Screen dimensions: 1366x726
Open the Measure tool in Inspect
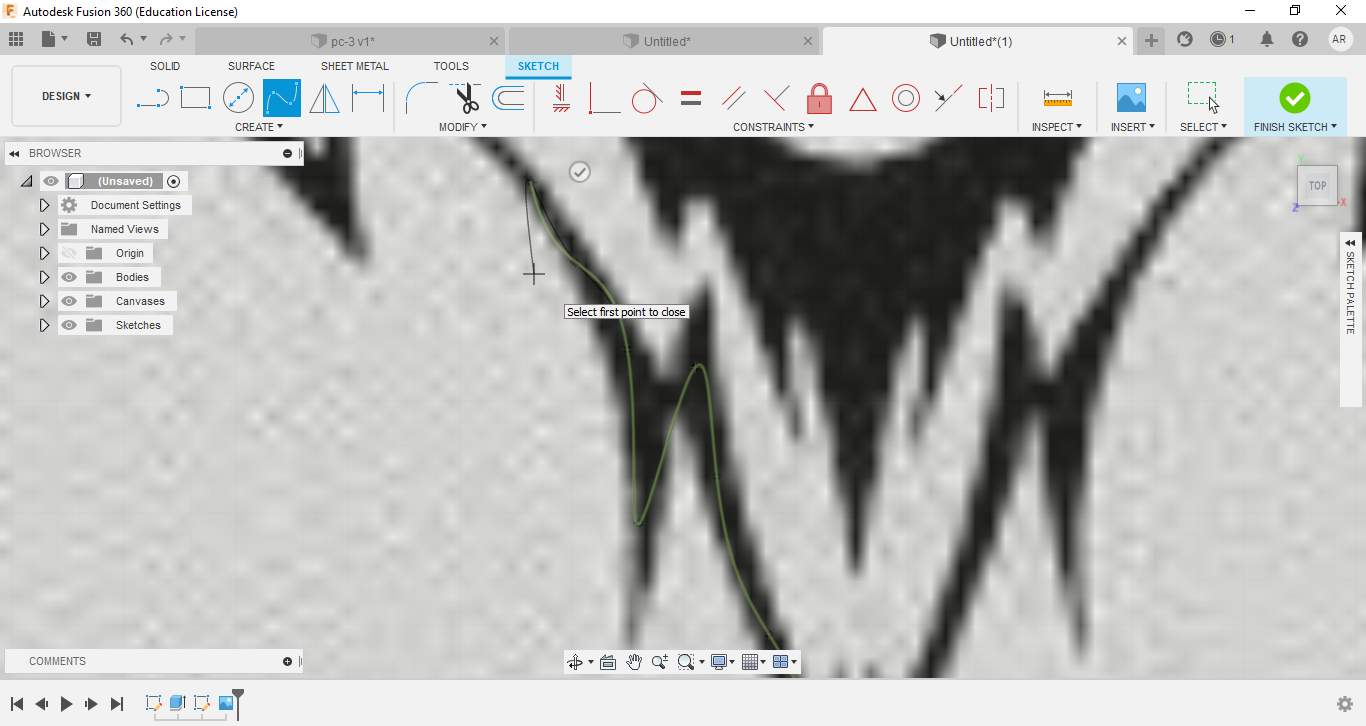(1057, 98)
